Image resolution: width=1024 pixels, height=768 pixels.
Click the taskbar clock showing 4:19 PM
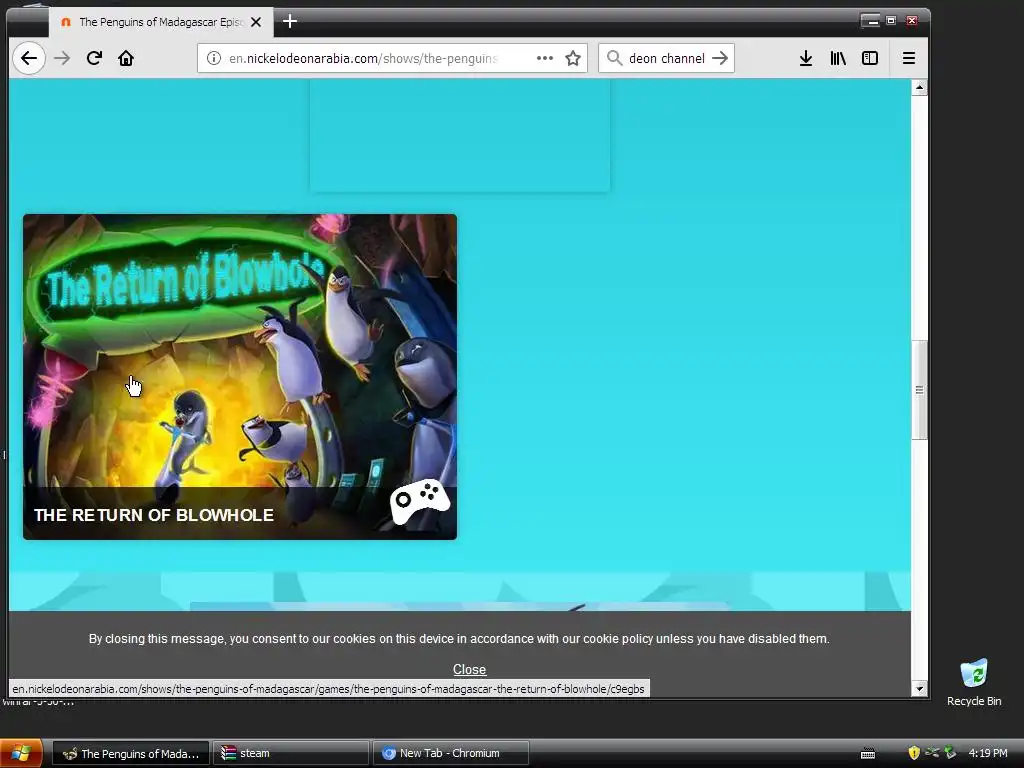click(x=988, y=753)
